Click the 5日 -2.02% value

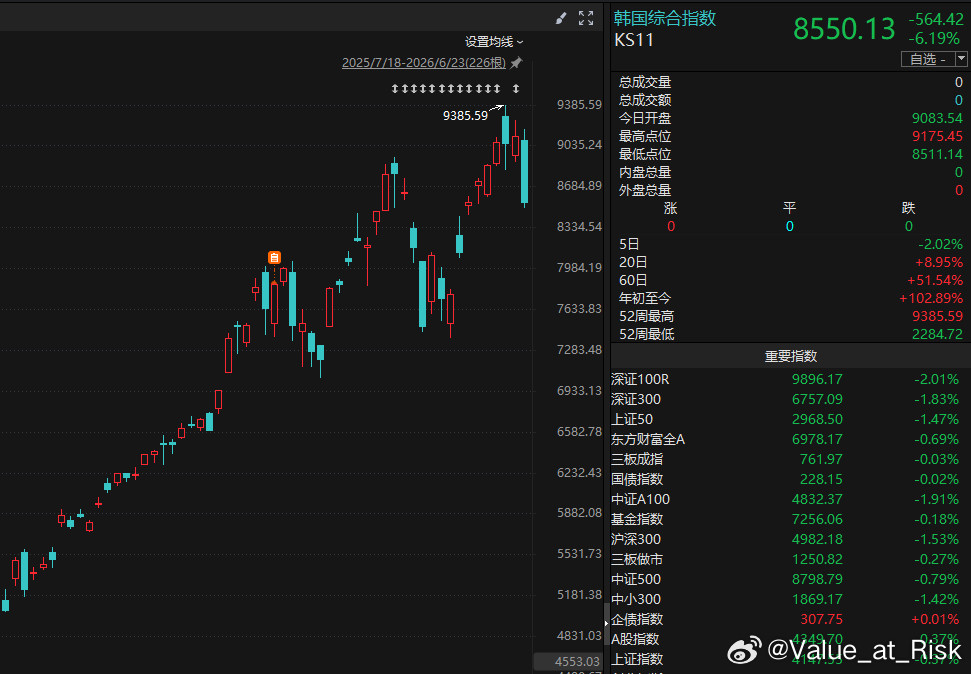tap(940, 245)
